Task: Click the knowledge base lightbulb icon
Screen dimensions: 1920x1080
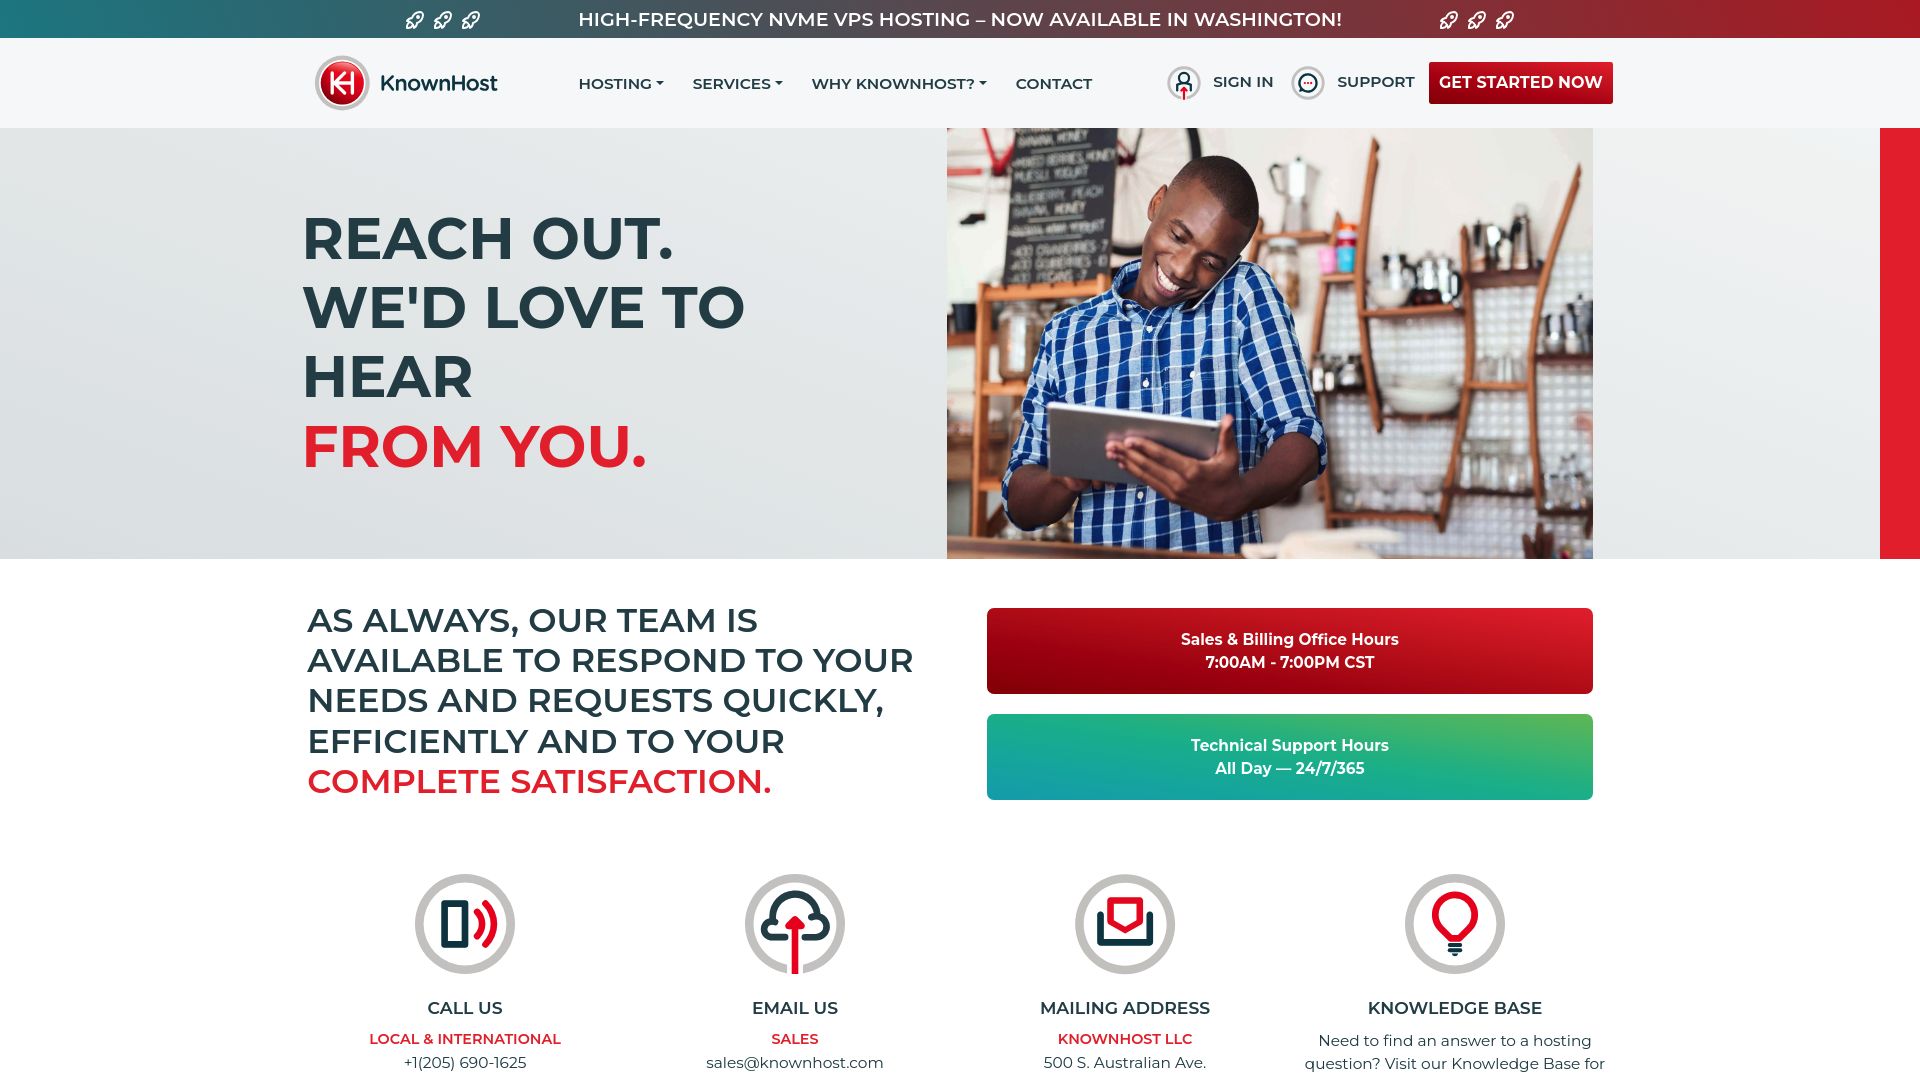Action: click(1455, 923)
